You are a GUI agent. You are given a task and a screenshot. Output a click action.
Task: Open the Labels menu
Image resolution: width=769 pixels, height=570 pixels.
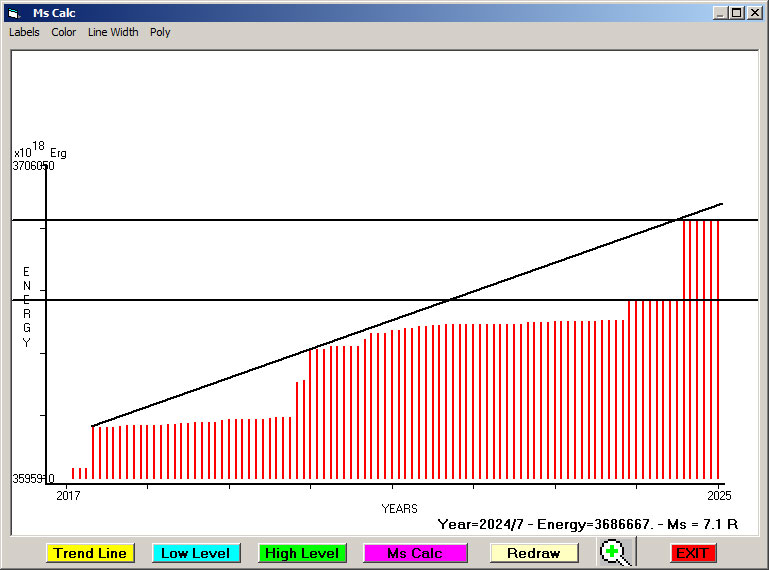click(x=24, y=32)
